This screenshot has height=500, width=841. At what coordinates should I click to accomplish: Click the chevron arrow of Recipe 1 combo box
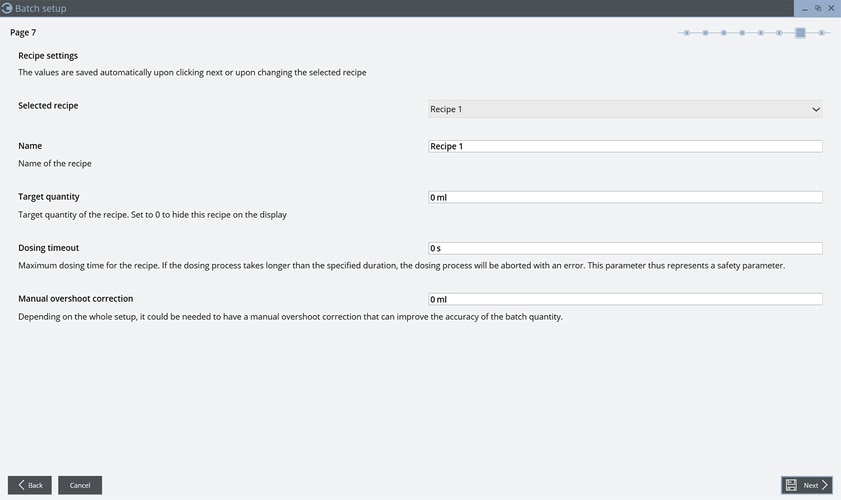point(816,109)
